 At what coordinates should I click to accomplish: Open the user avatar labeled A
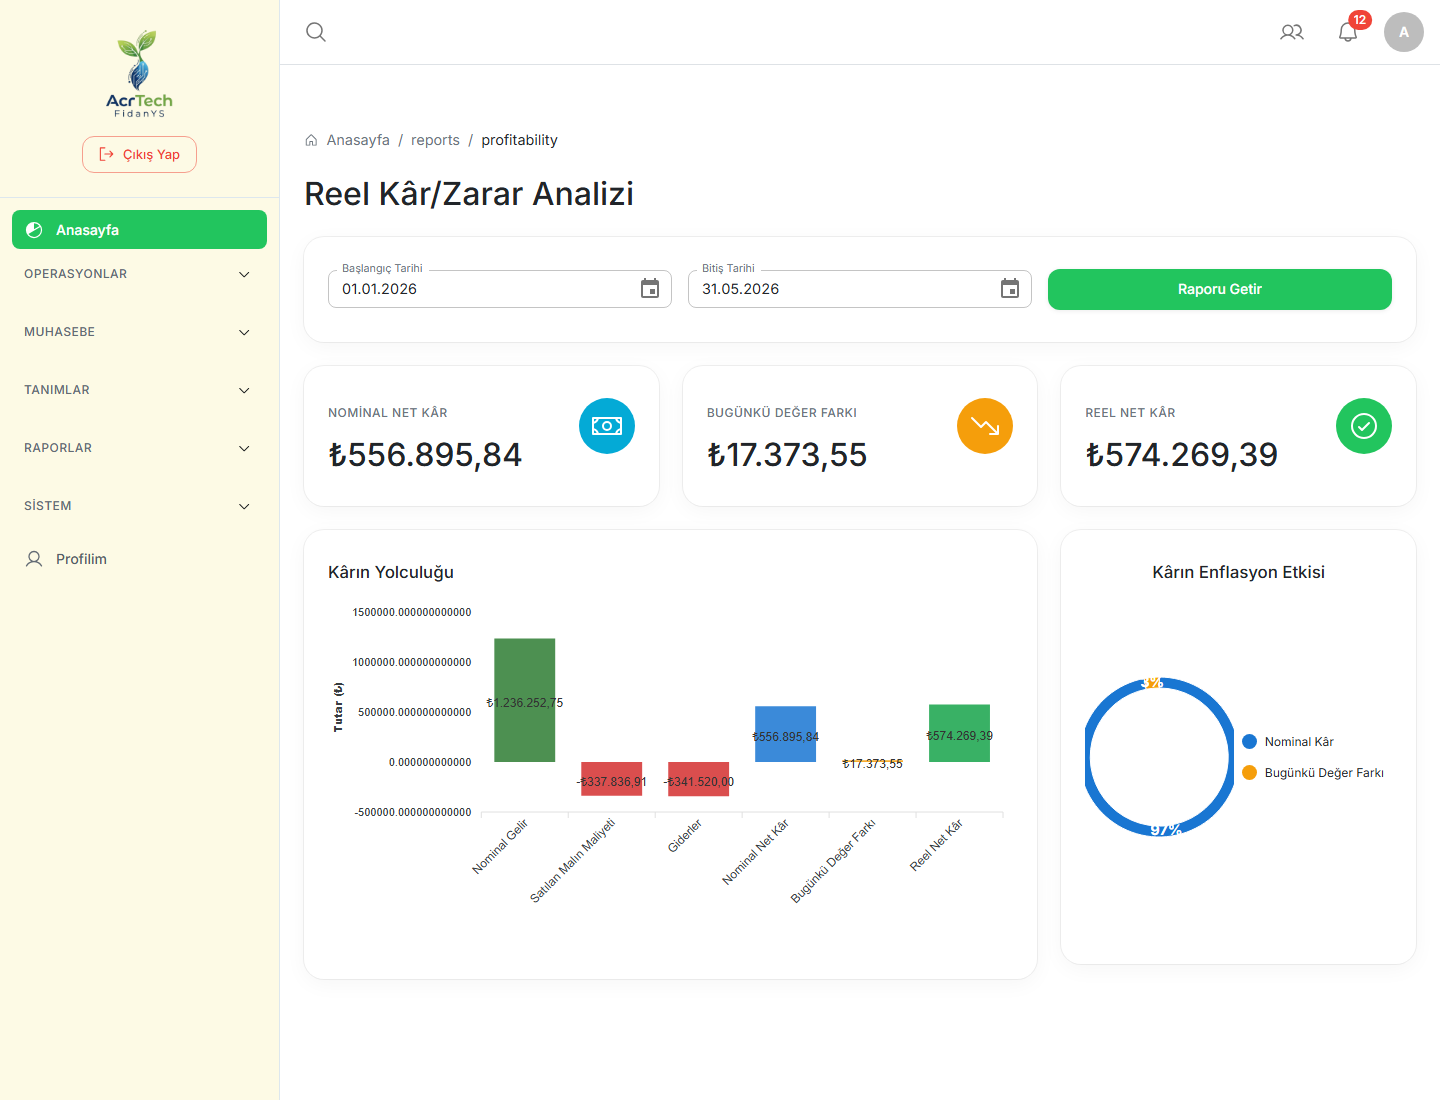tap(1404, 32)
